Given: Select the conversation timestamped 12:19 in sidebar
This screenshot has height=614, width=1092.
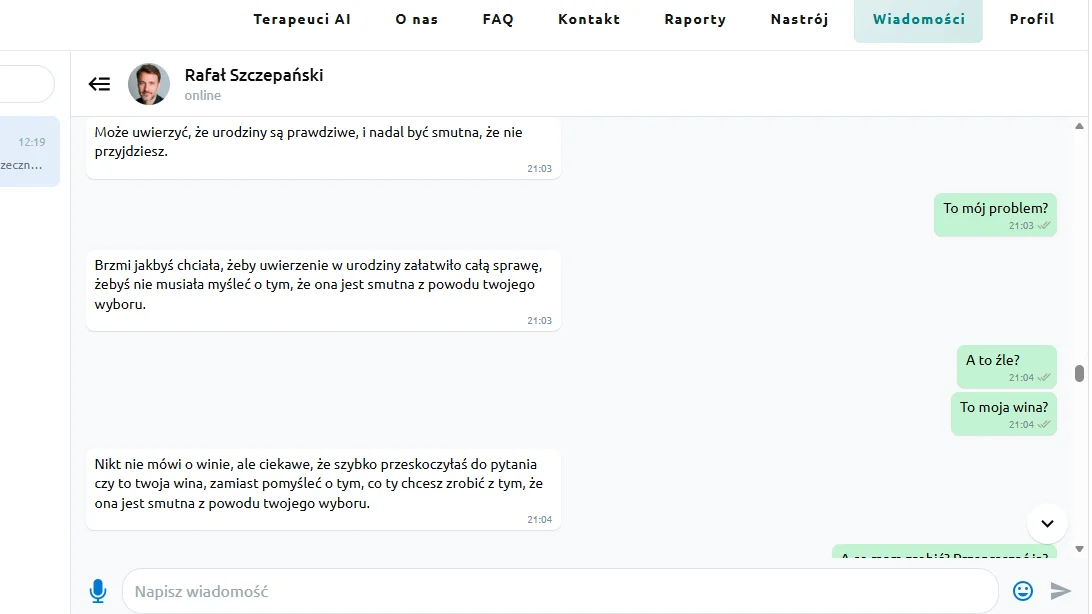Looking at the screenshot, I should pyautogui.click(x=30, y=152).
